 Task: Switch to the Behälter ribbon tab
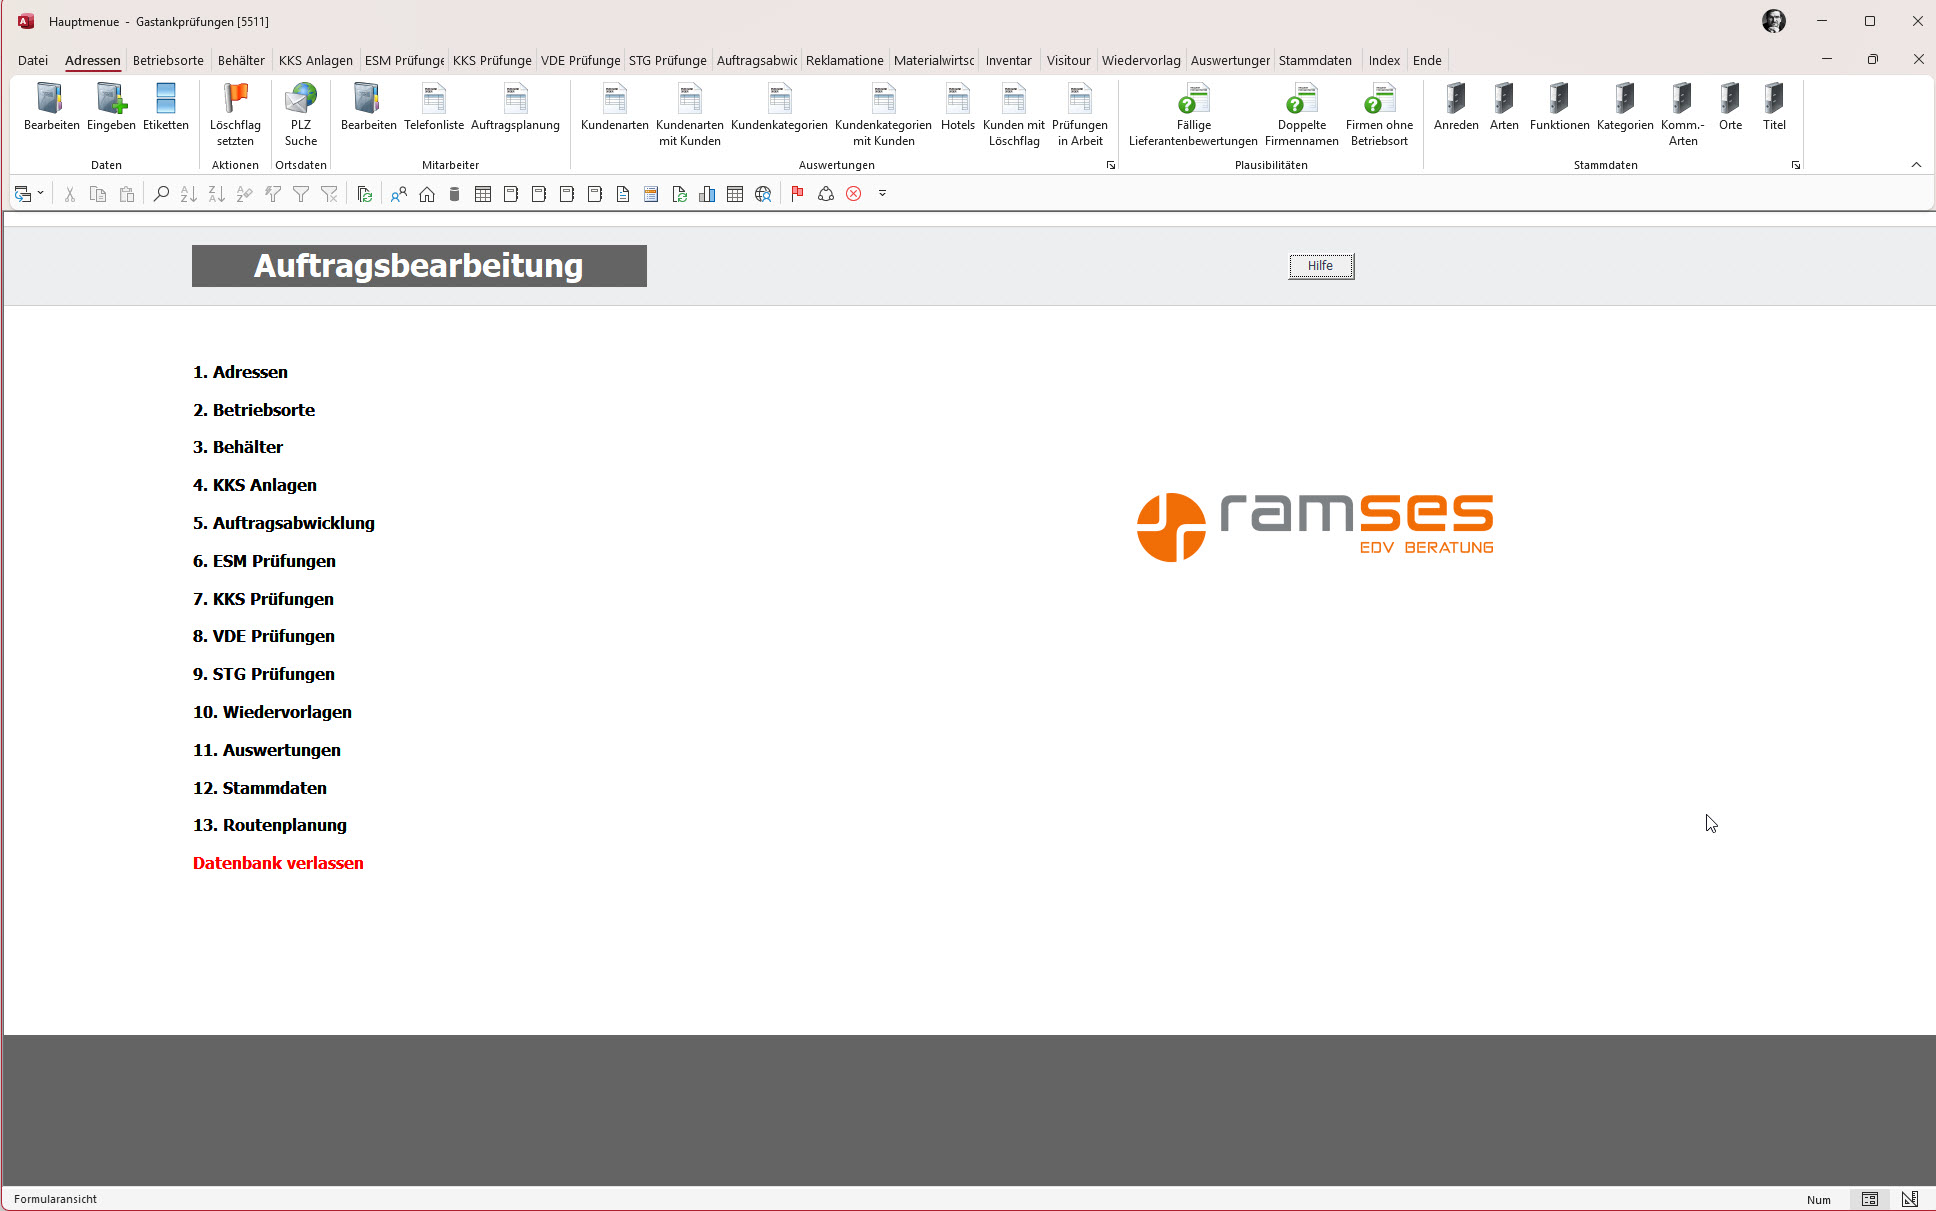tap(241, 60)
